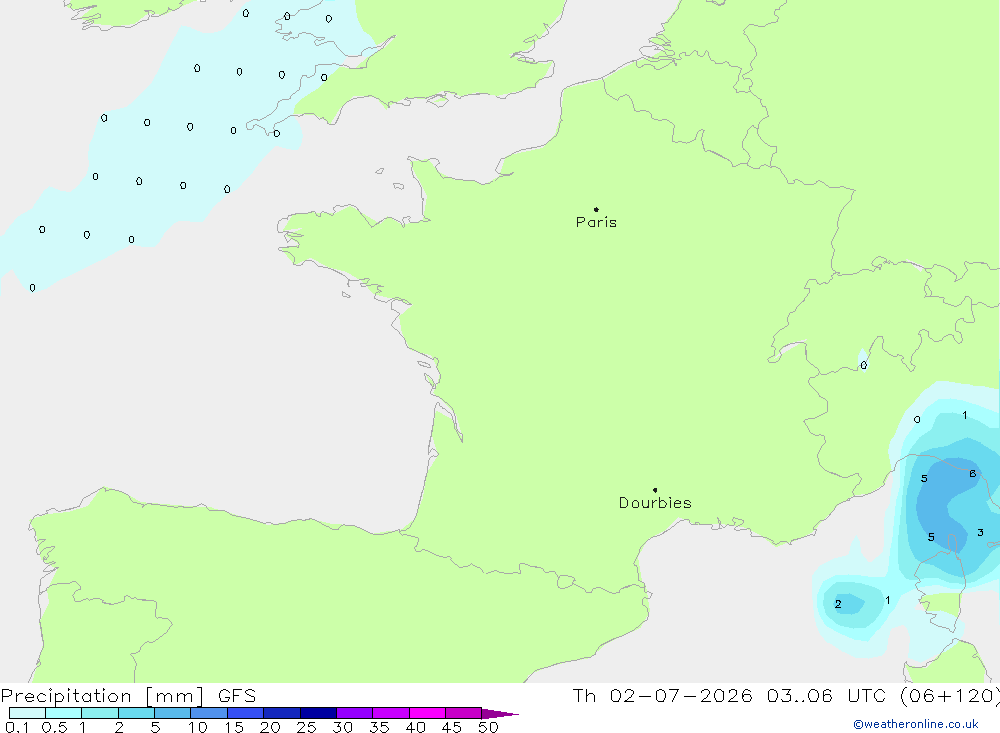Click the Dourbies city label
This screenshot has width=1000, height=733.
(x=655, y=503)
